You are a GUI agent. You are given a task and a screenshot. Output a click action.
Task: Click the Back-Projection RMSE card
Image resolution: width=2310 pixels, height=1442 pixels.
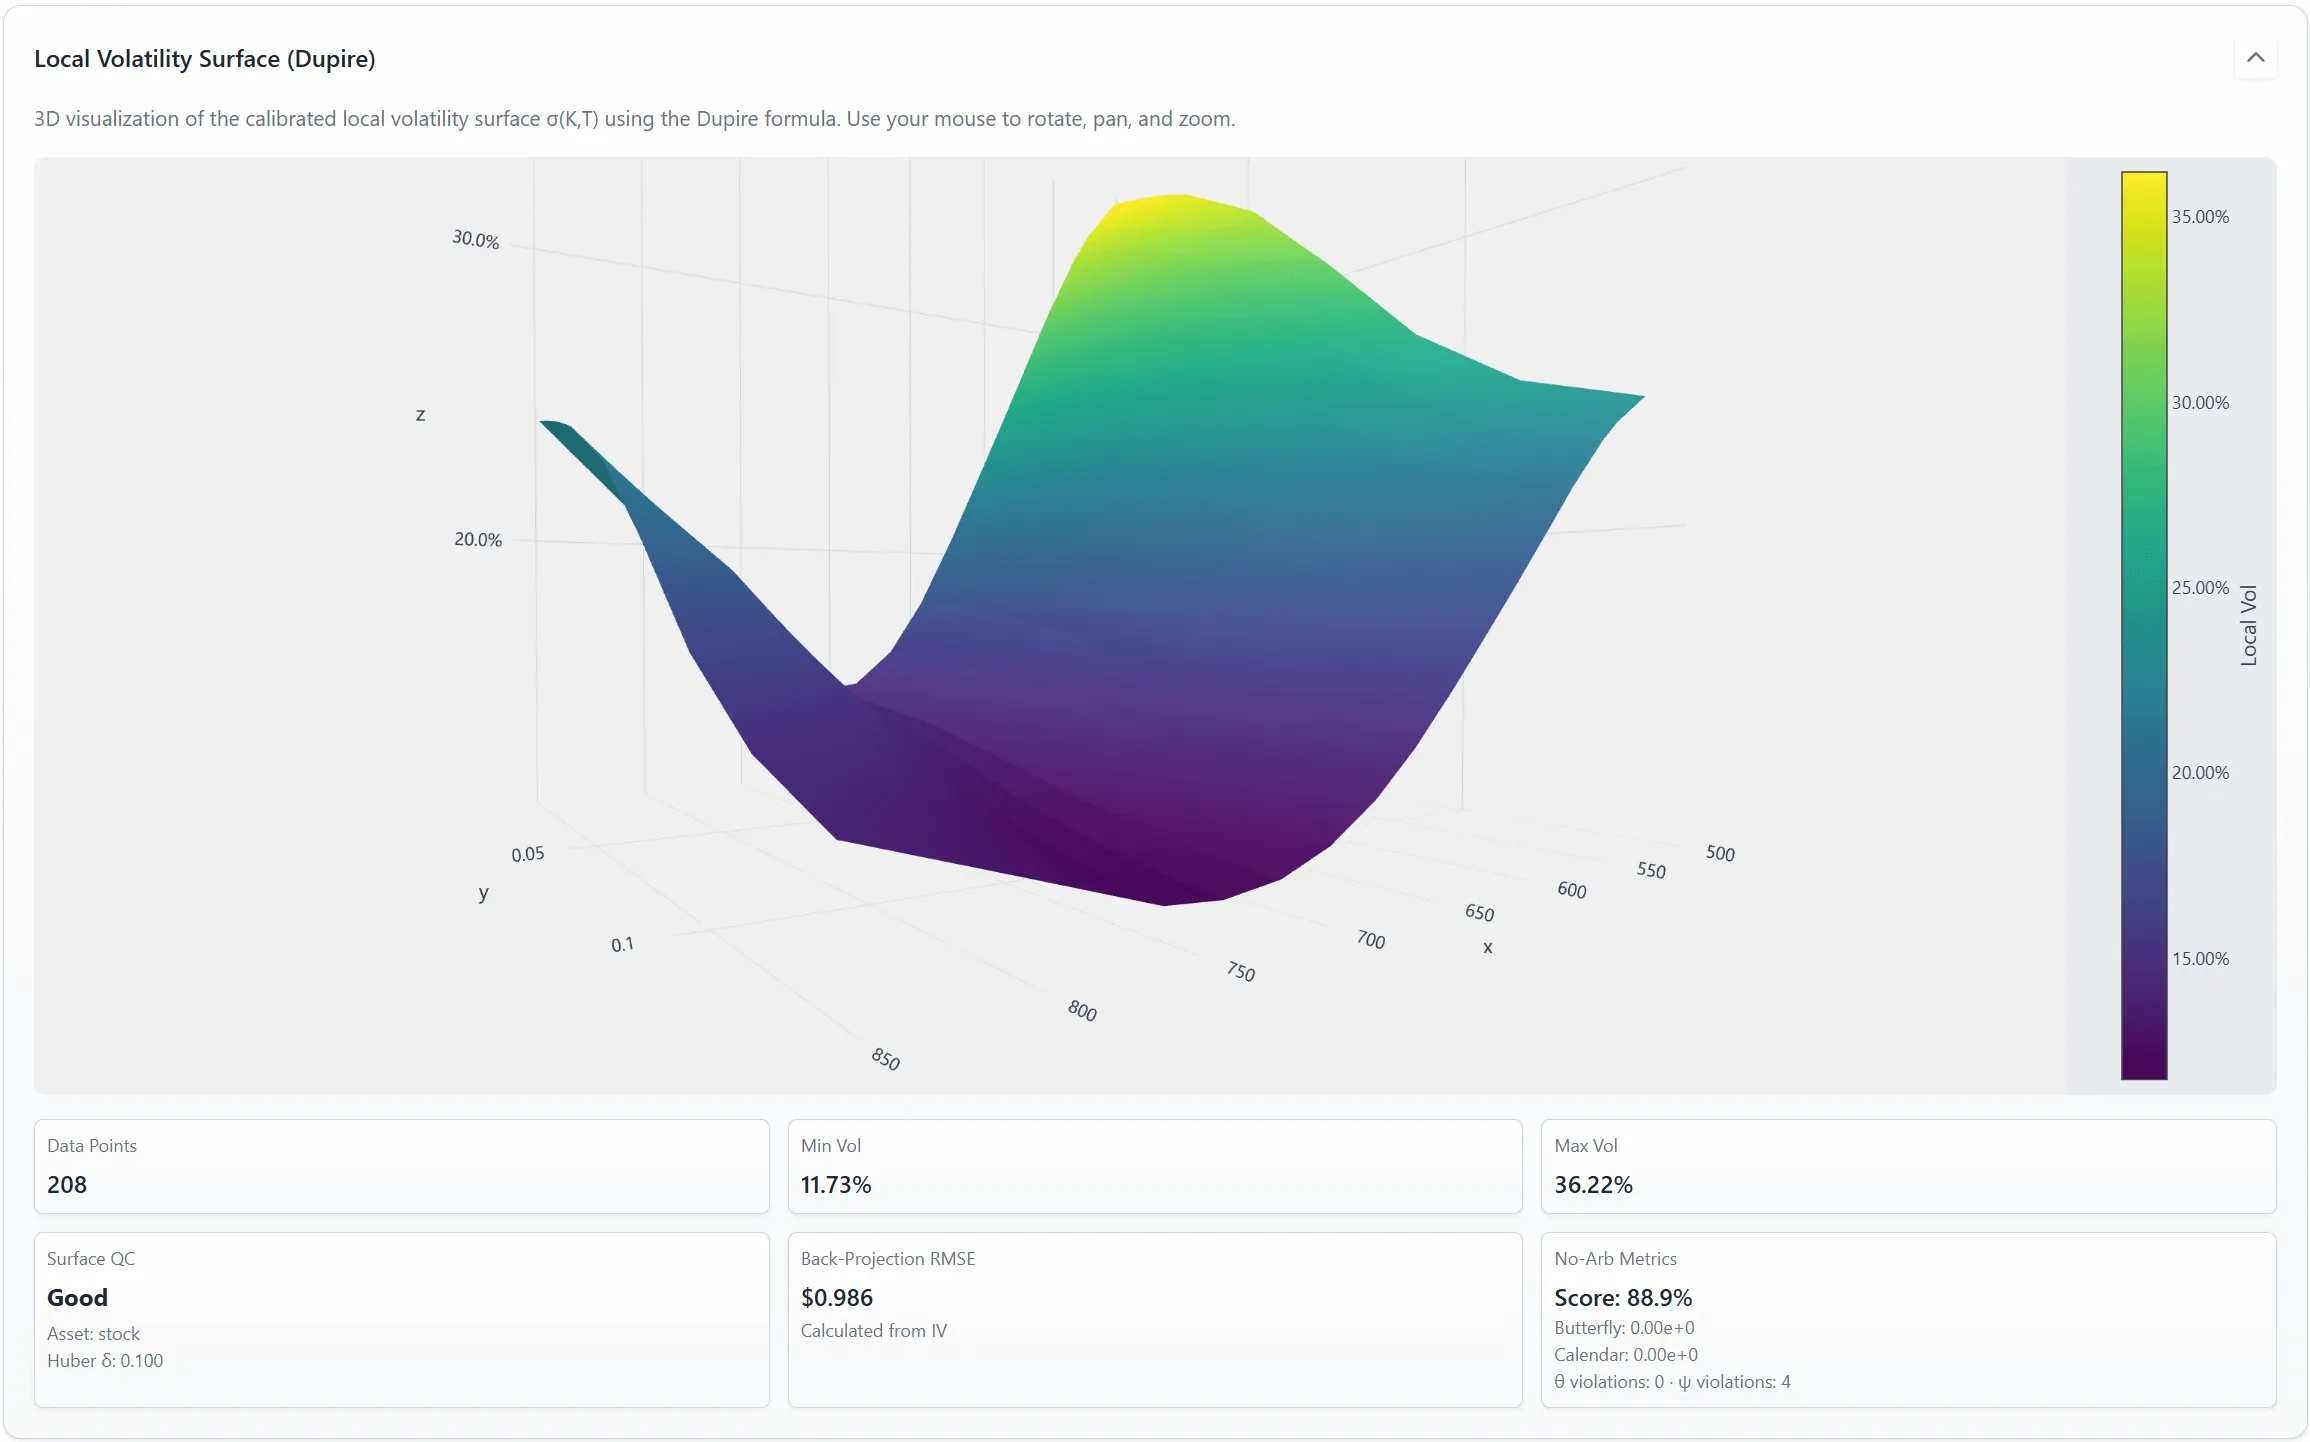pos(1154,1318)
